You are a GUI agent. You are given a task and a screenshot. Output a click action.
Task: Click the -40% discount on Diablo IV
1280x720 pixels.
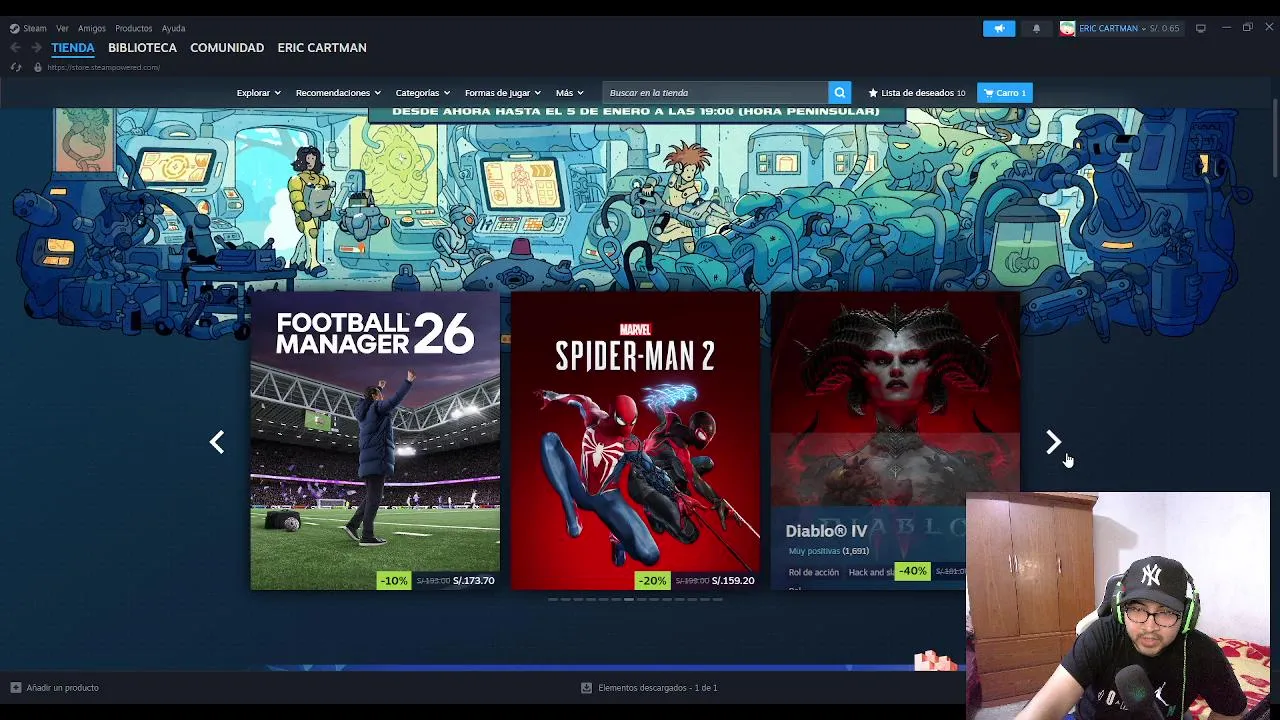912,571
